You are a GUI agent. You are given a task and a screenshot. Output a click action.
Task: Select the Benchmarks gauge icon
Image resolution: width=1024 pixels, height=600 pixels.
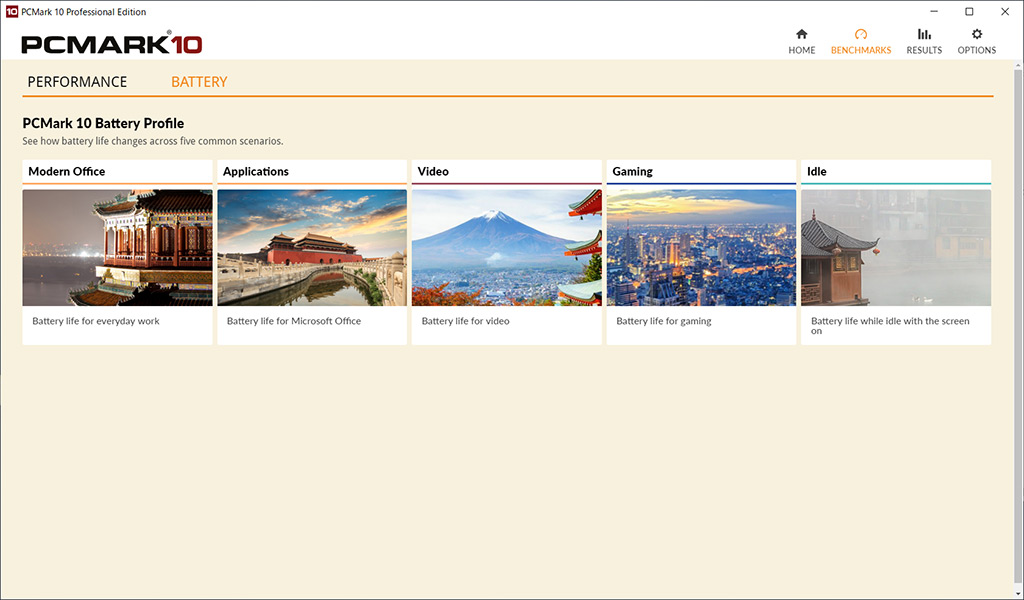coord(861,35)
